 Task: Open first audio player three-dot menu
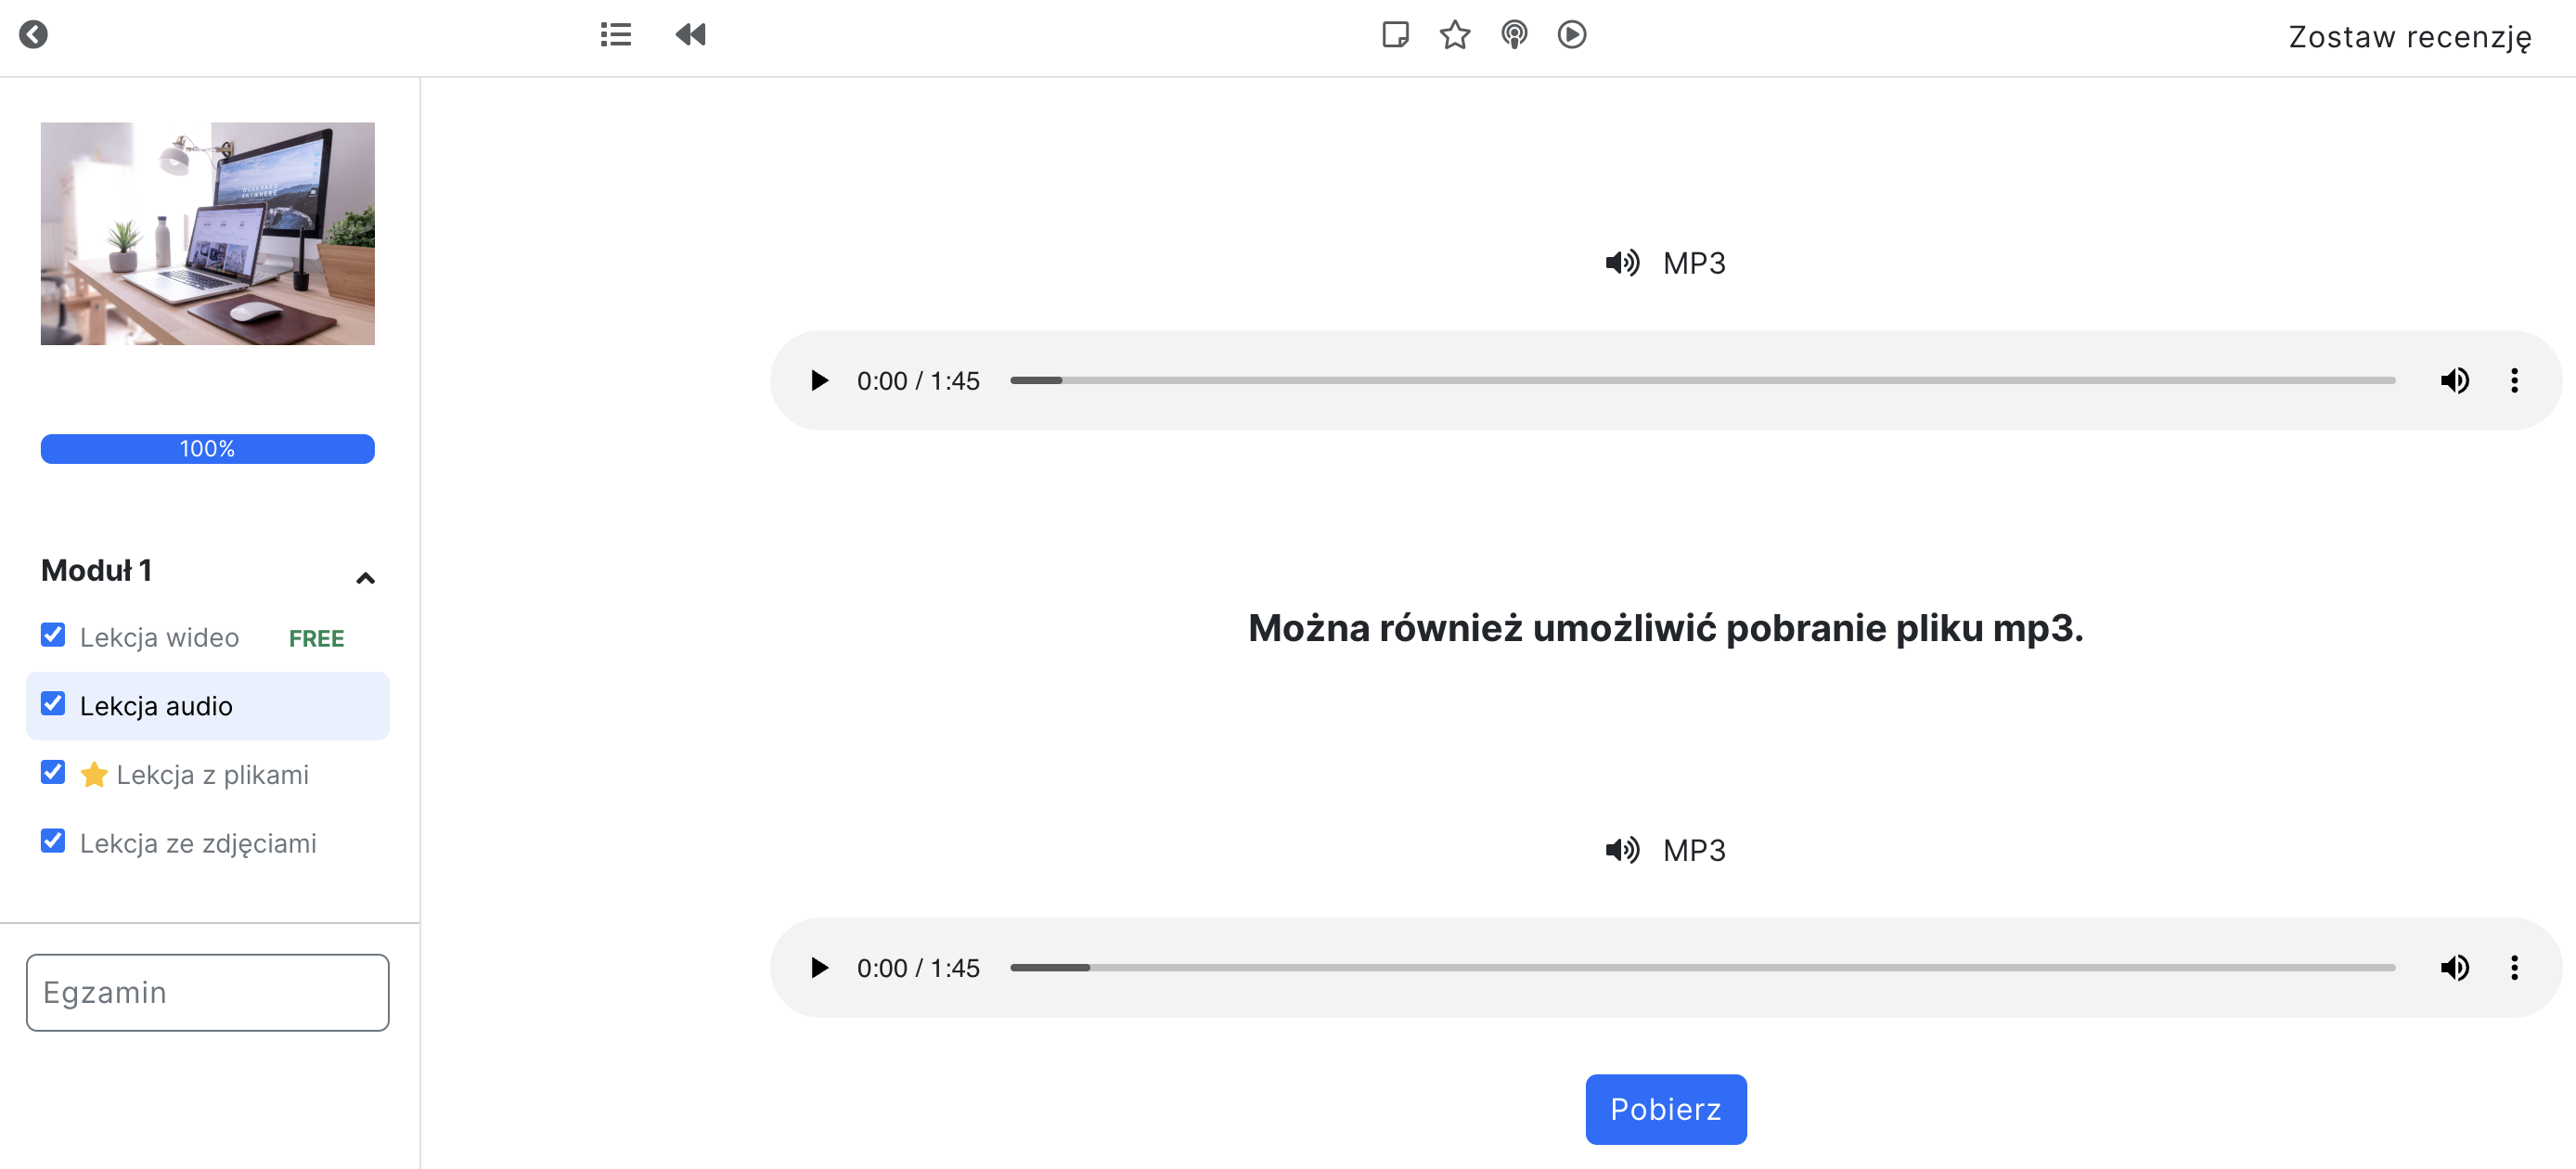coord(2513,380)
